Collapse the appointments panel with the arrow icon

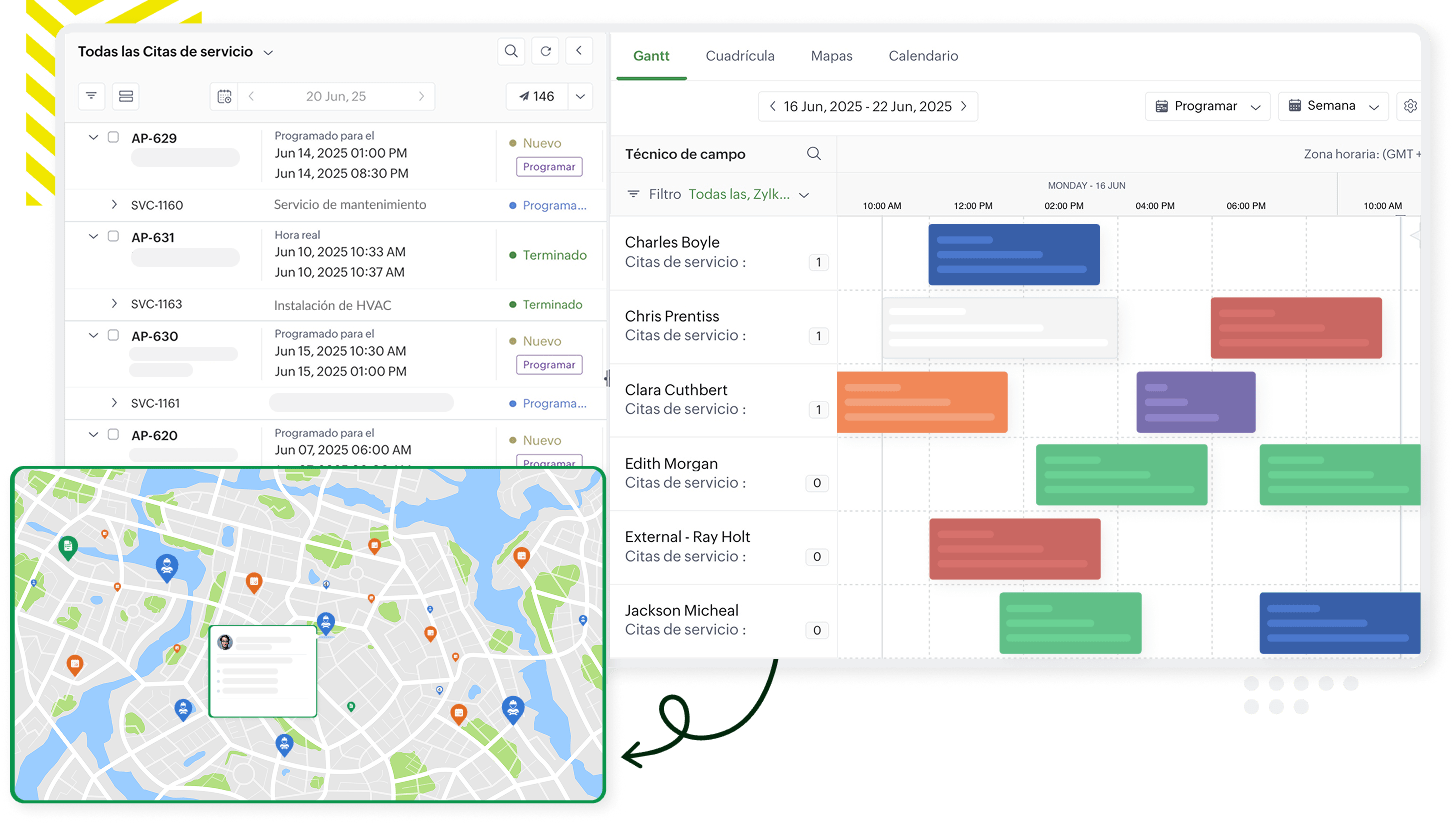click(x=579, y=52)
